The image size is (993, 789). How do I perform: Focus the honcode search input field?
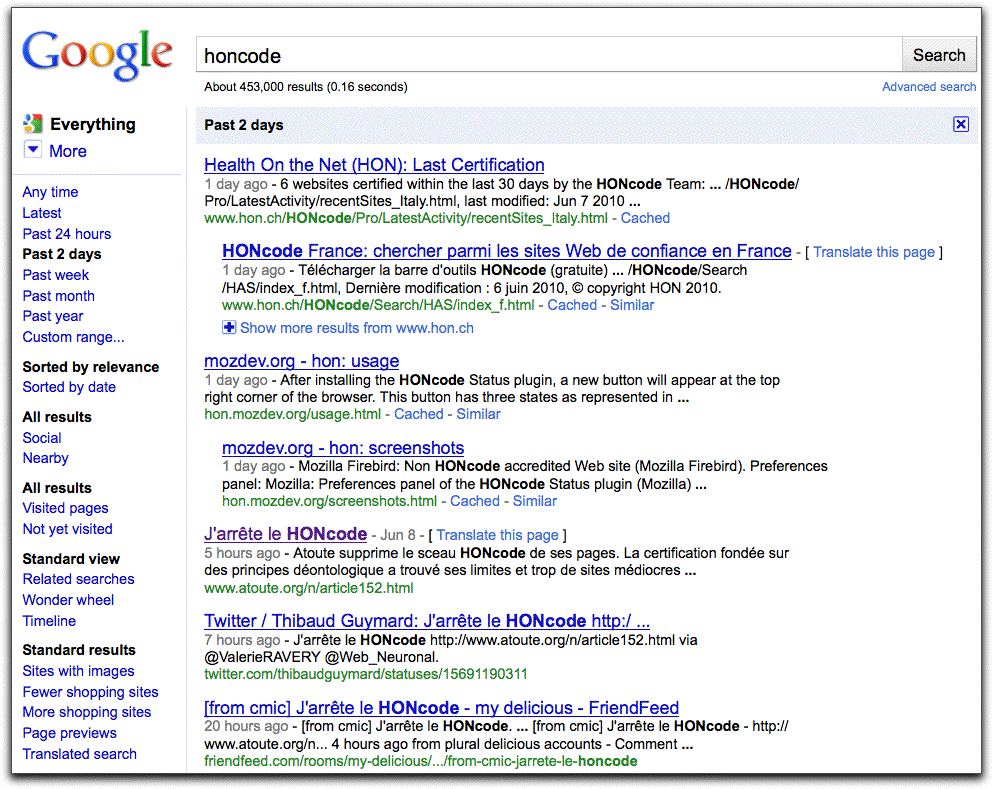tap(549, 55)
